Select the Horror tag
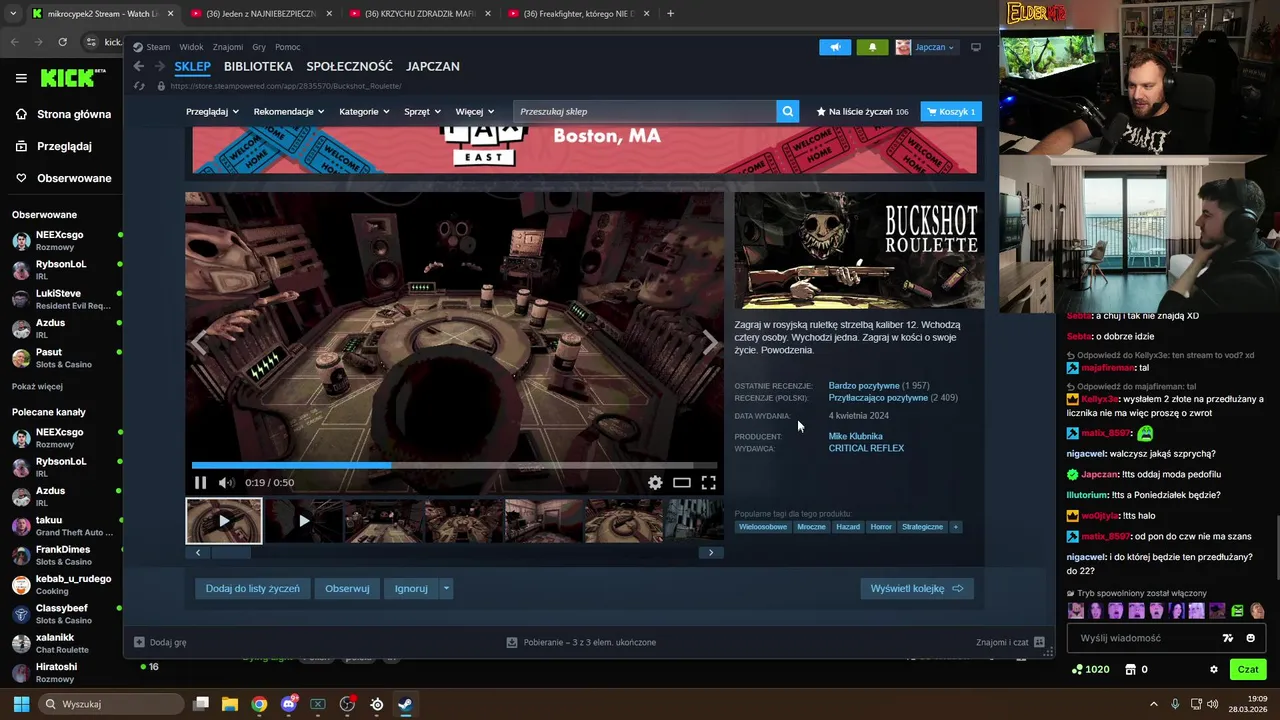 point(881,527)
